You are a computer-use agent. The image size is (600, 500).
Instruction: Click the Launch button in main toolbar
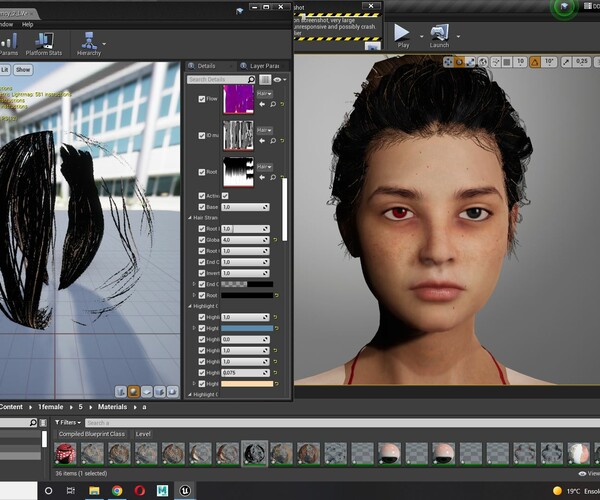coord(439,36)
